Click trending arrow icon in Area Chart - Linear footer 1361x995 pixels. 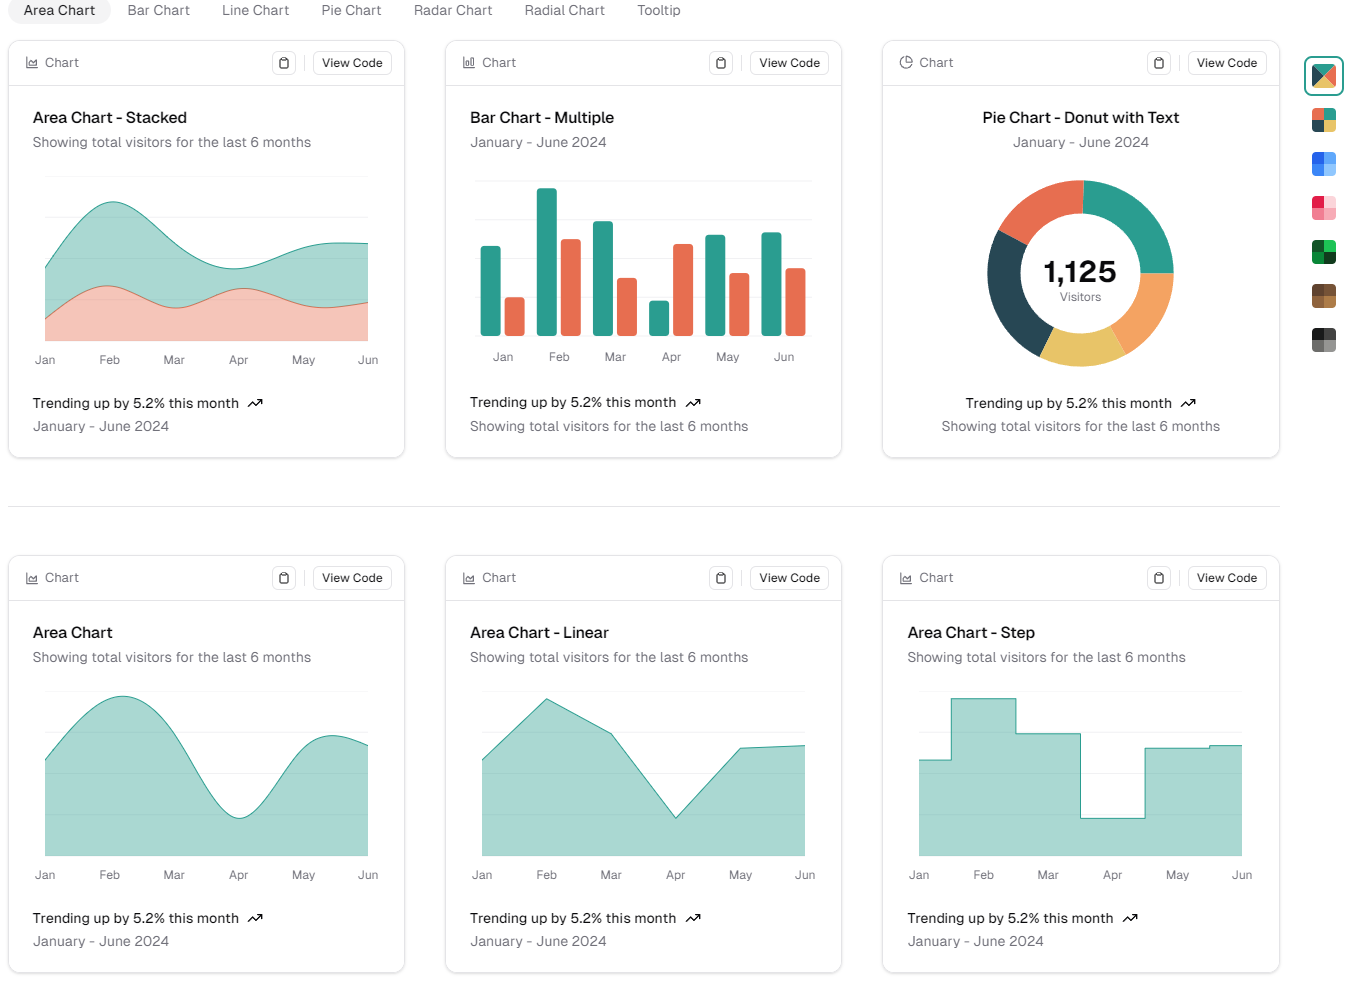click(693, 918)
